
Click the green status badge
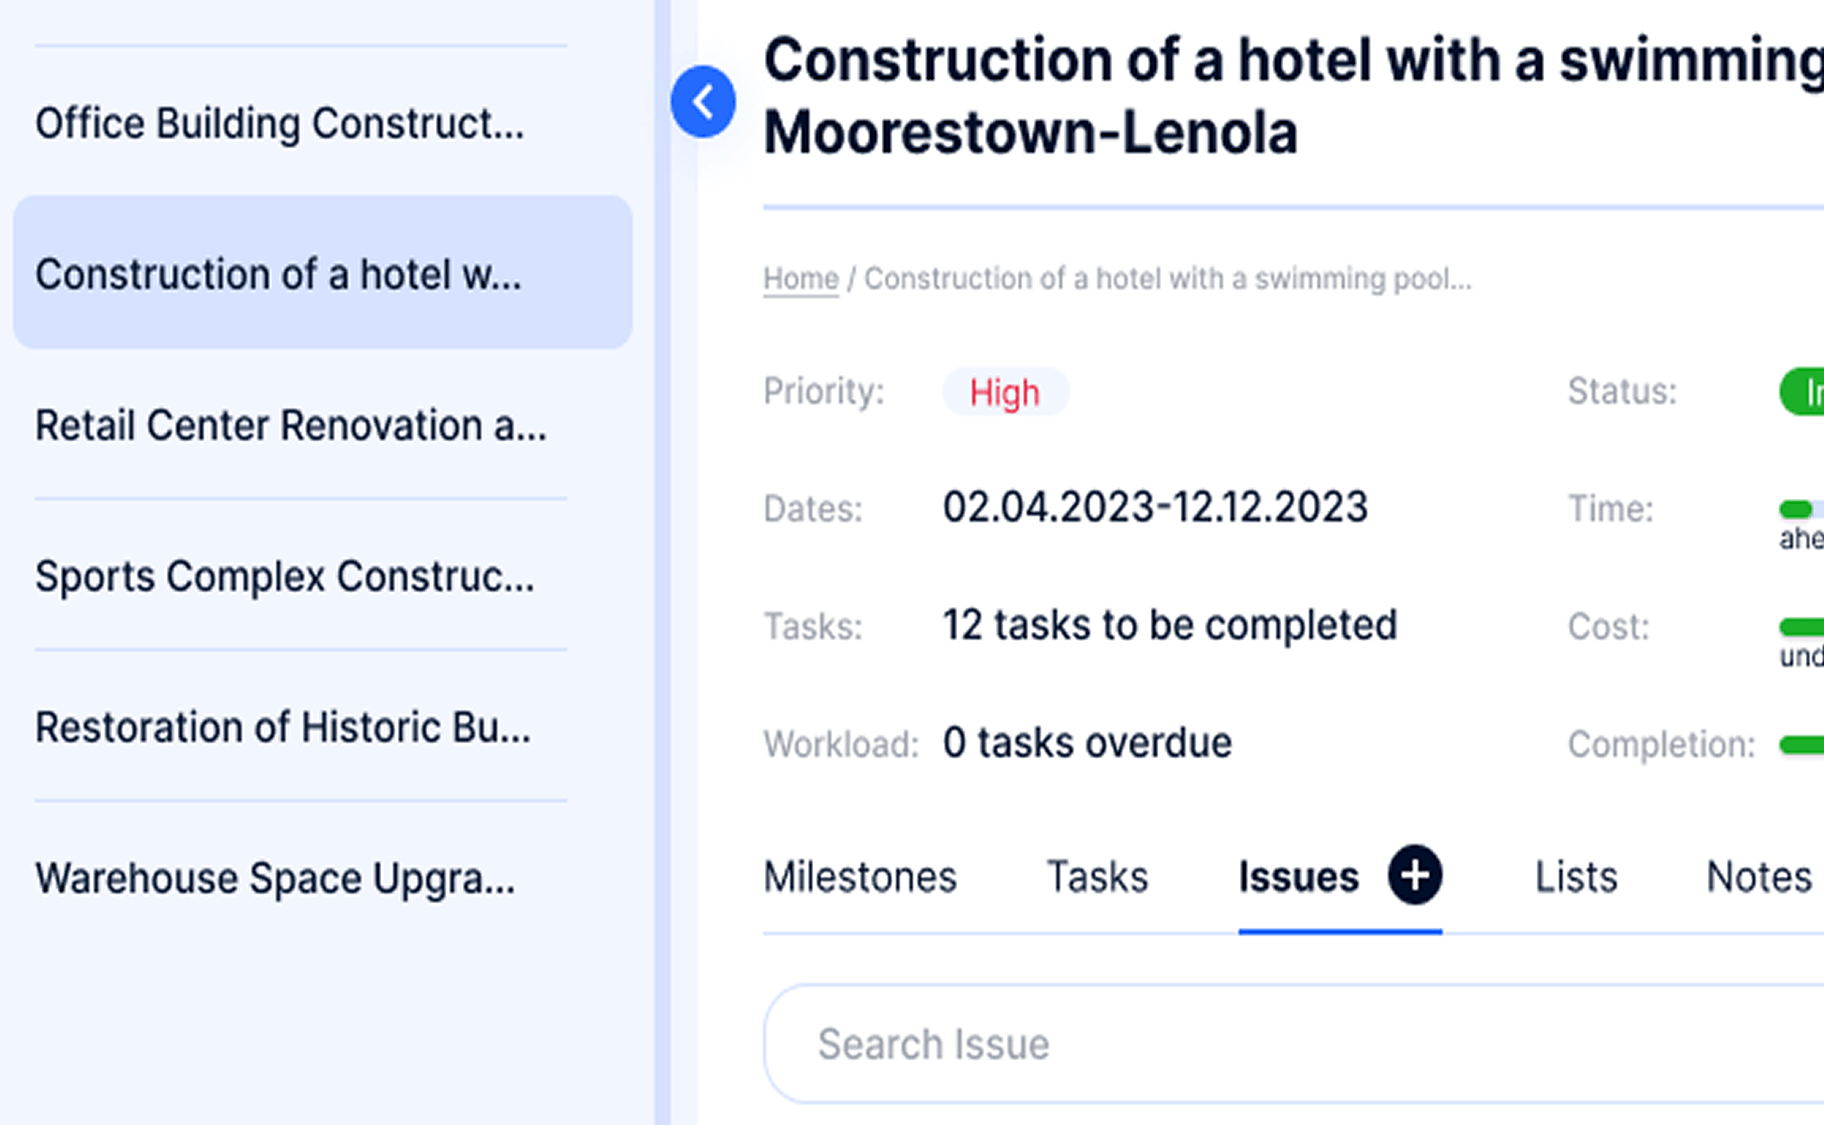(1802, 391)
